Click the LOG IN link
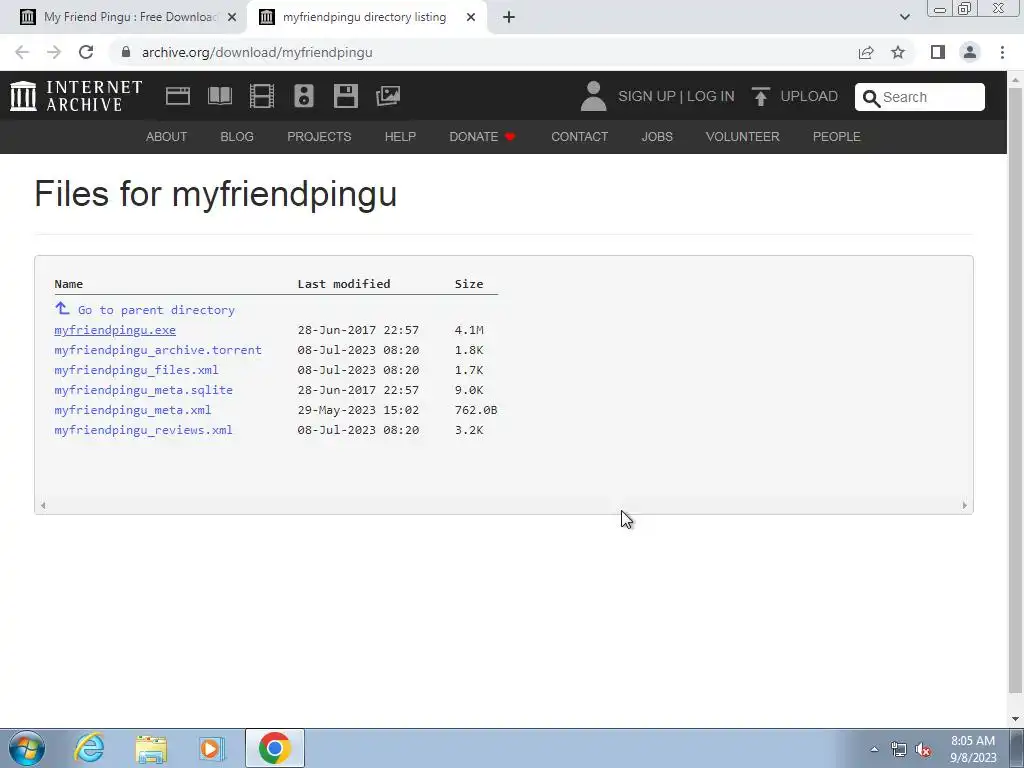 pos(711,96)
